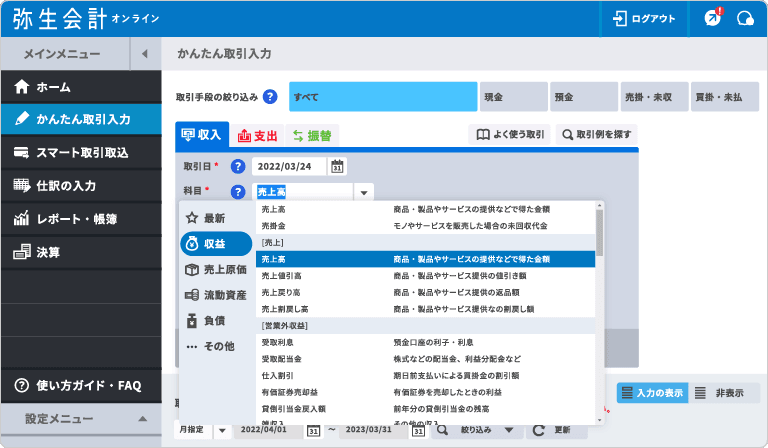Click help icon next to 取引日
Screen dimensions: 768x448
pyautogui.click(x=238, y=166)
